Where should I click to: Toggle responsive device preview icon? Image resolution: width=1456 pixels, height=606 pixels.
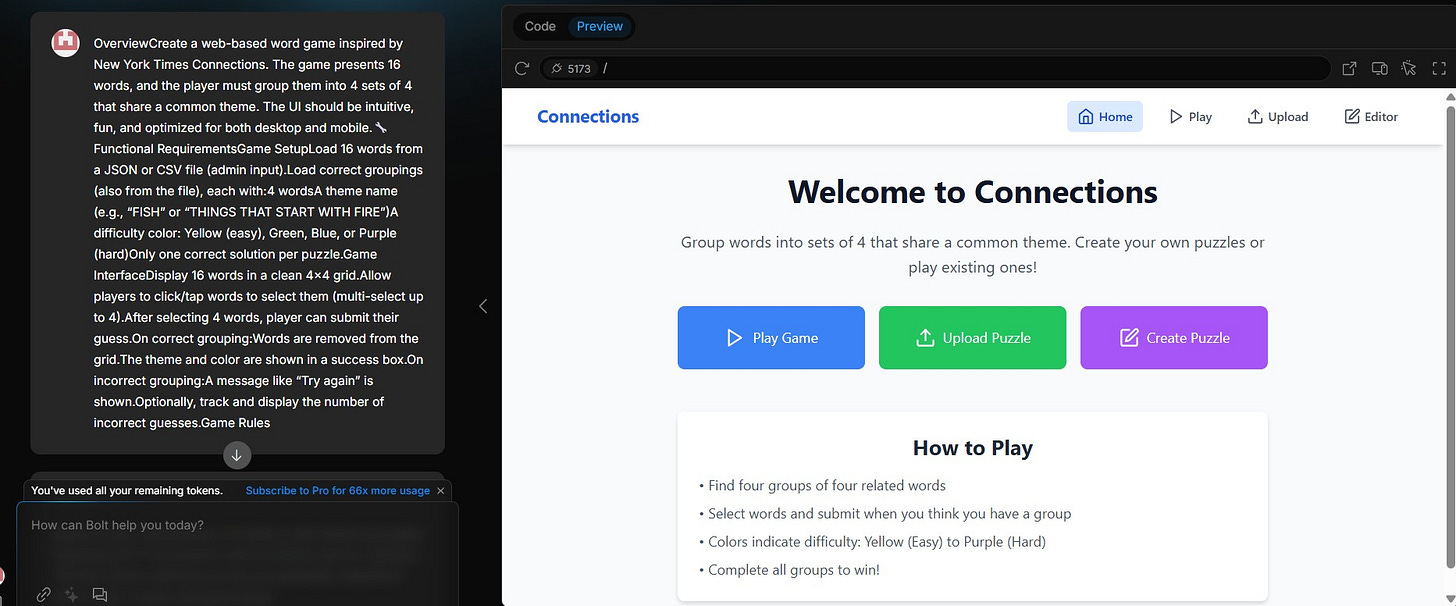(x=1379, y=69)
